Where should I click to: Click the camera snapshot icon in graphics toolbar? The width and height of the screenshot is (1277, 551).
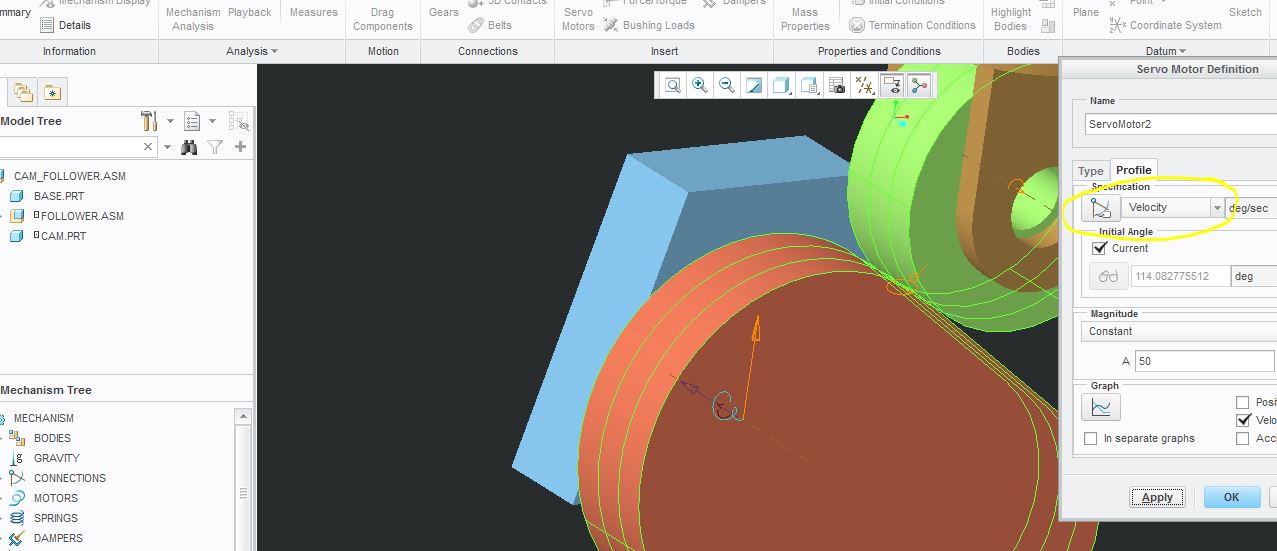pos(837,86)
